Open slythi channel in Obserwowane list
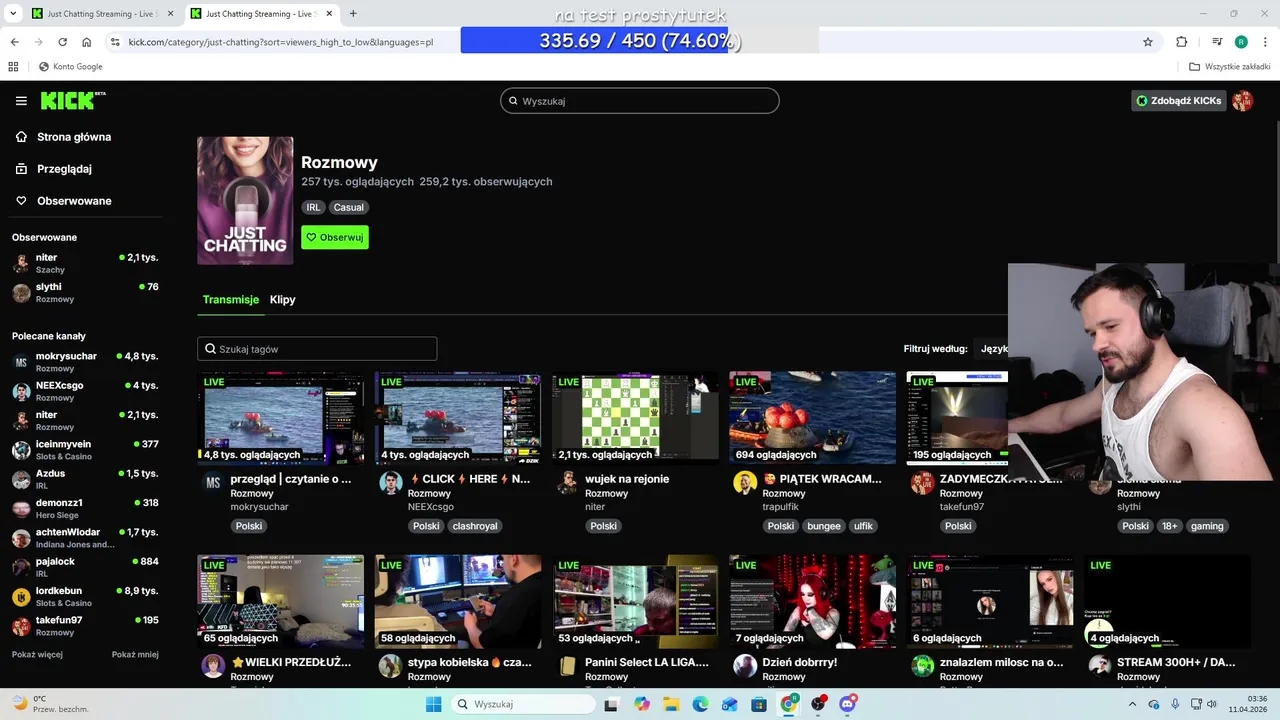Viewport: 1280px width, 720px height. click(85, 292)
